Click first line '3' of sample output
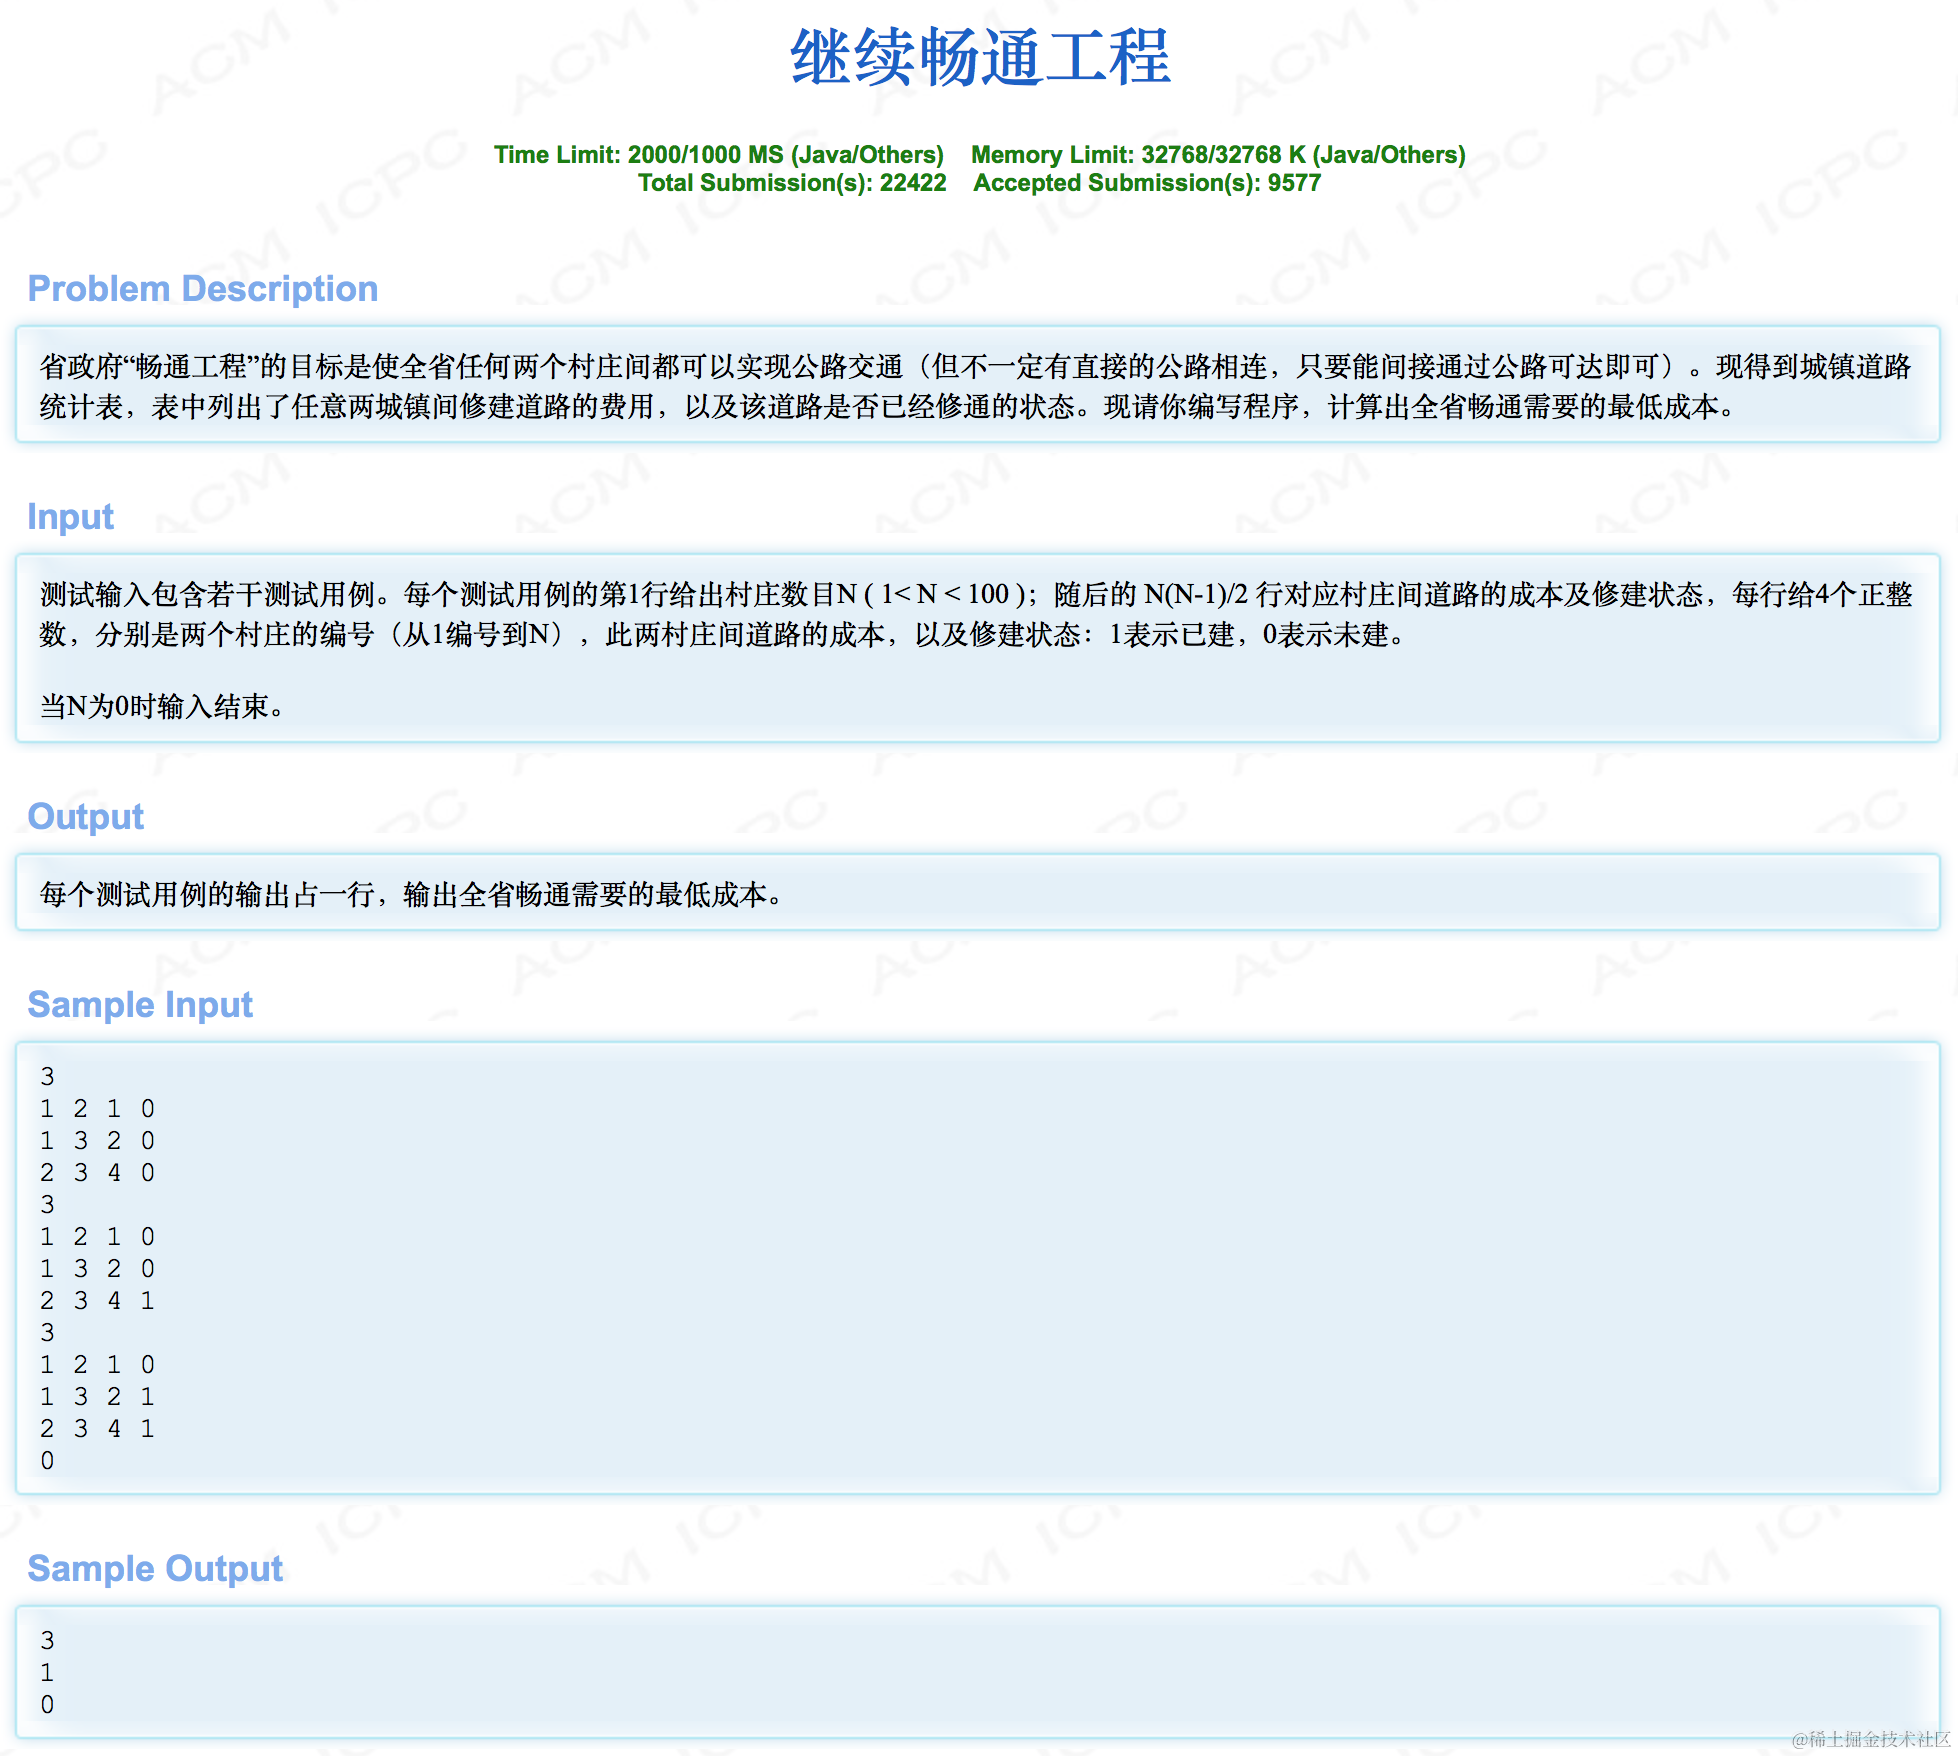Screen dimensions: 1958x1756 (x=47, y=1641)
